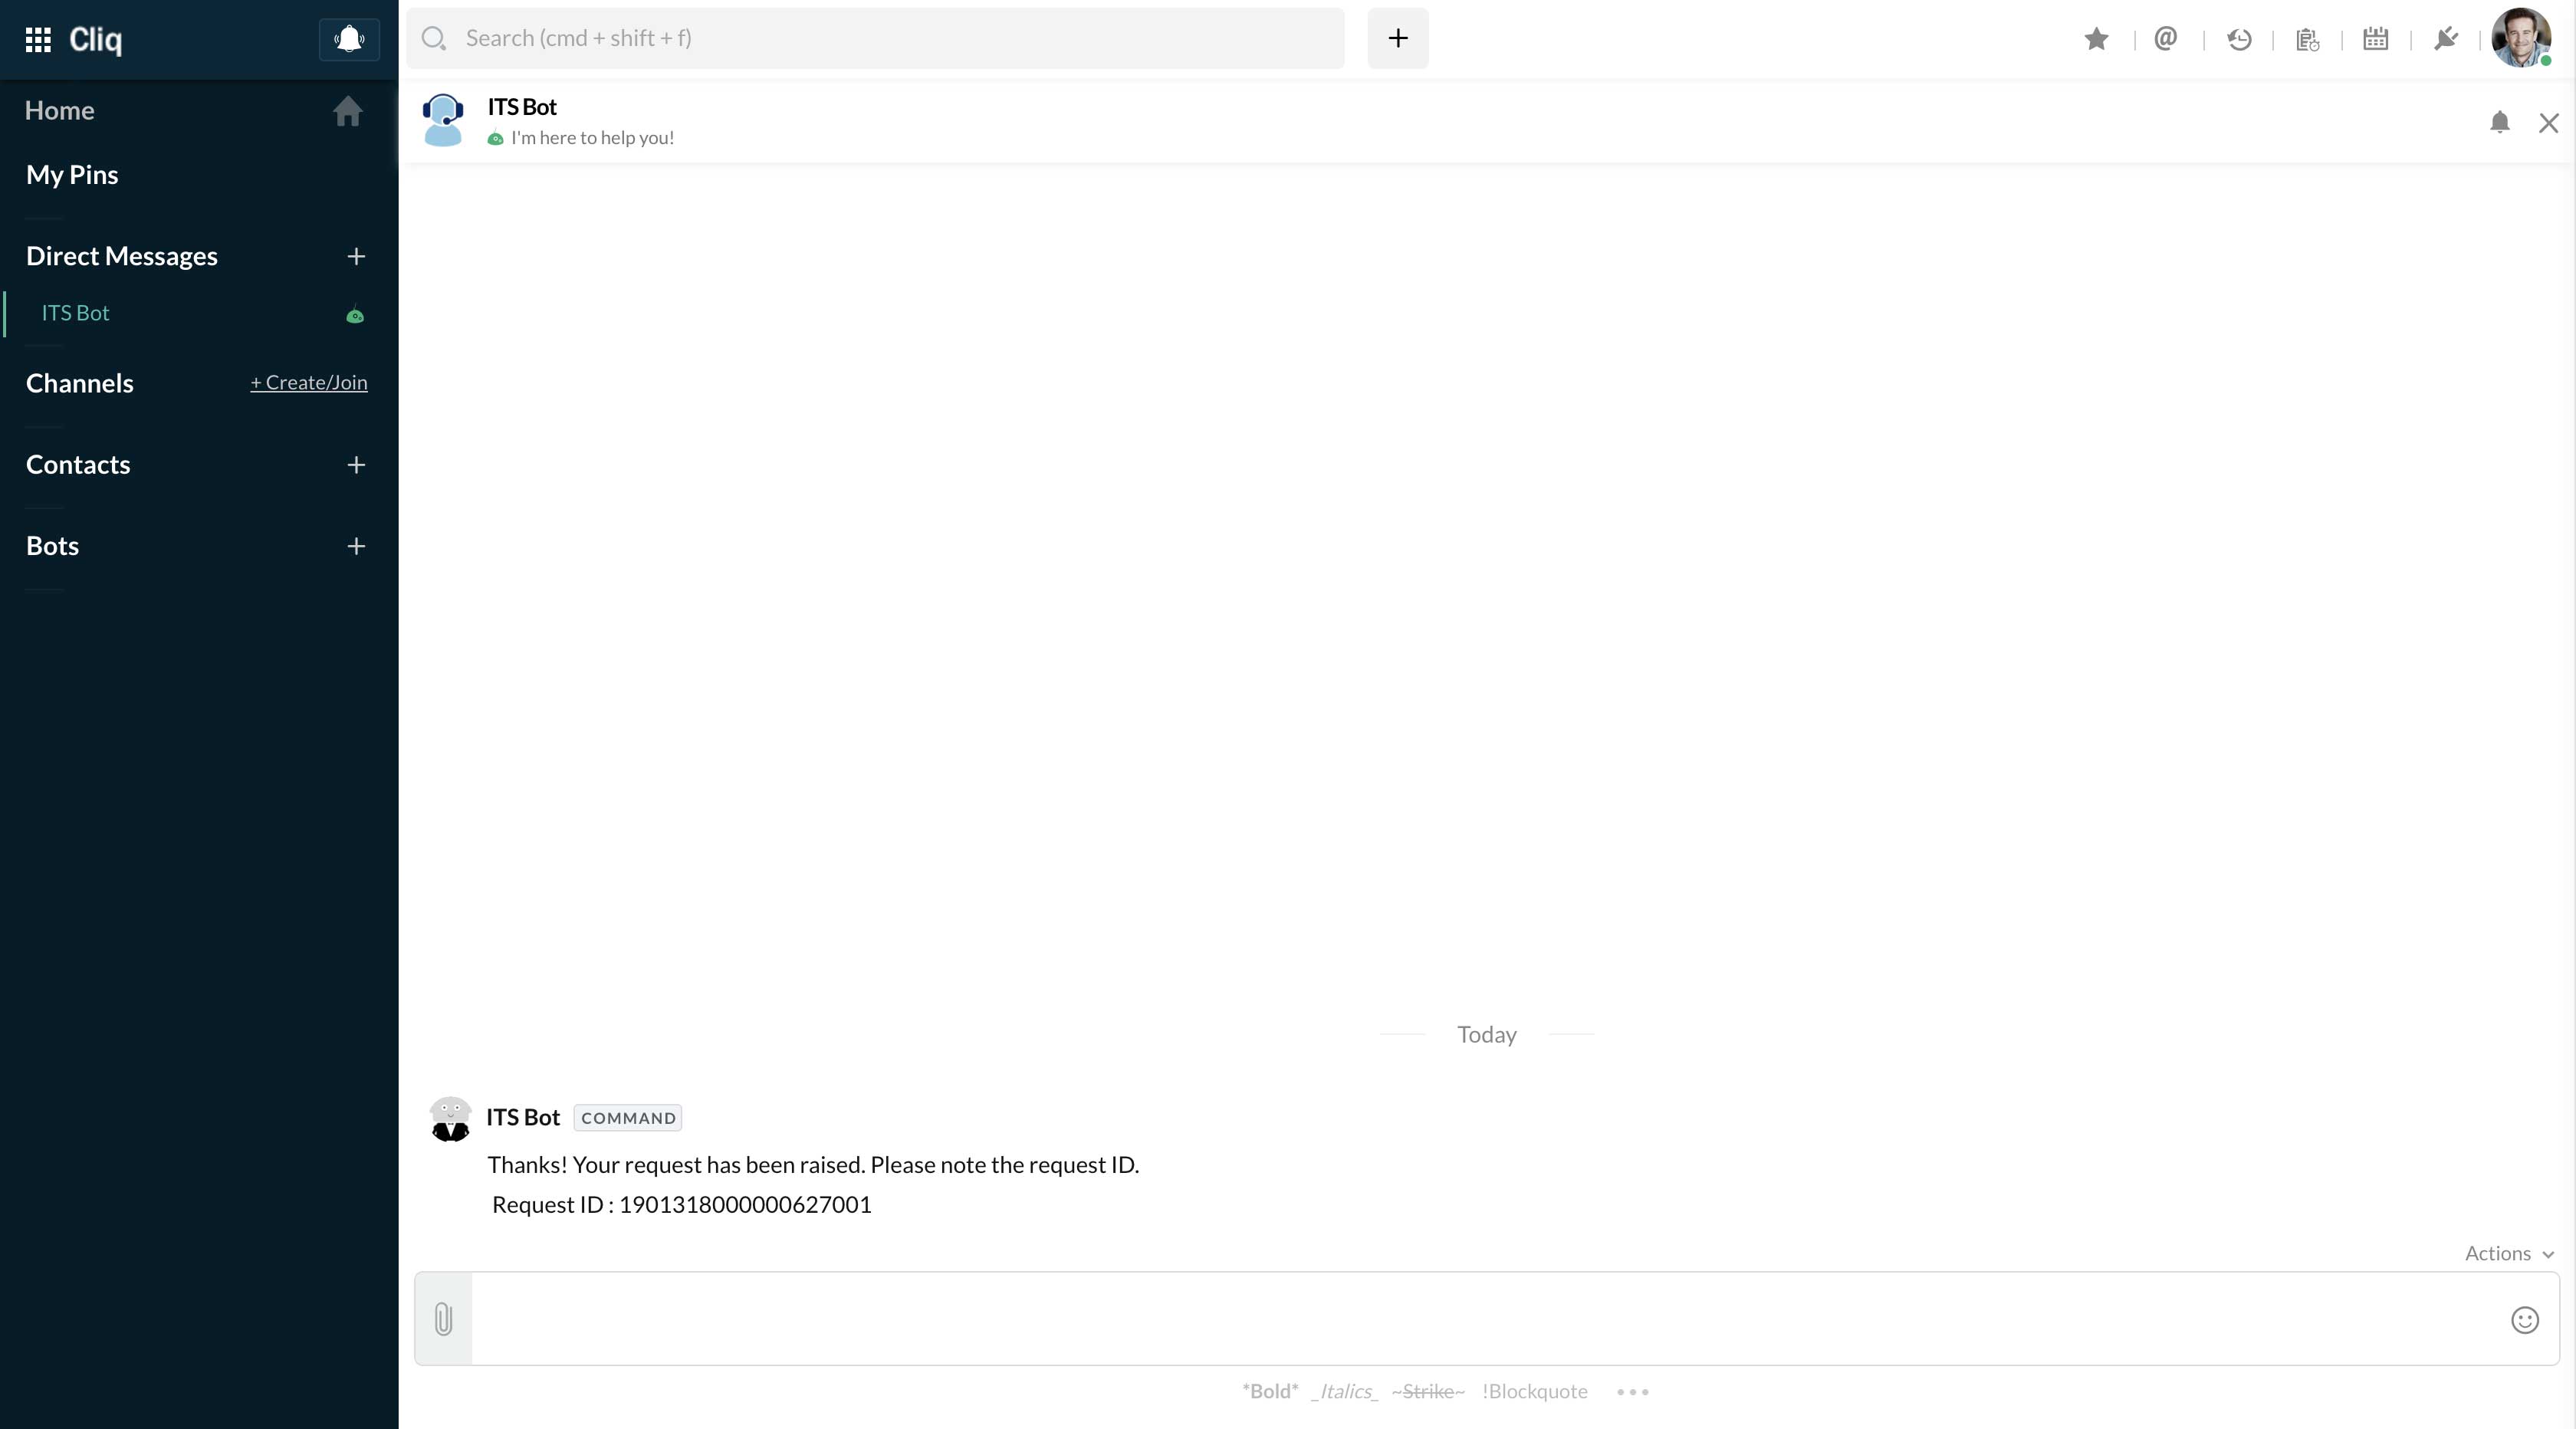The width and height of the screenshot is (2576, 1429).
Task: Expand the Direct Messages section
Action: 353,255
